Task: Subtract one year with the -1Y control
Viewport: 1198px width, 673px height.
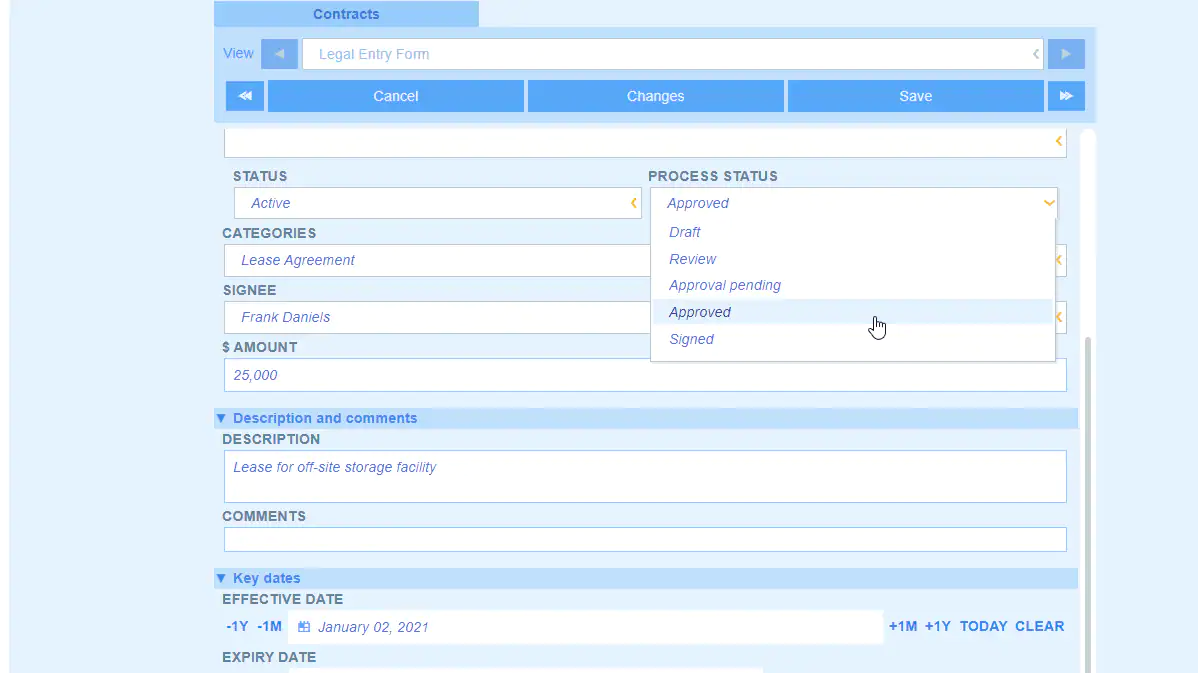Action: tap(236, 626)
